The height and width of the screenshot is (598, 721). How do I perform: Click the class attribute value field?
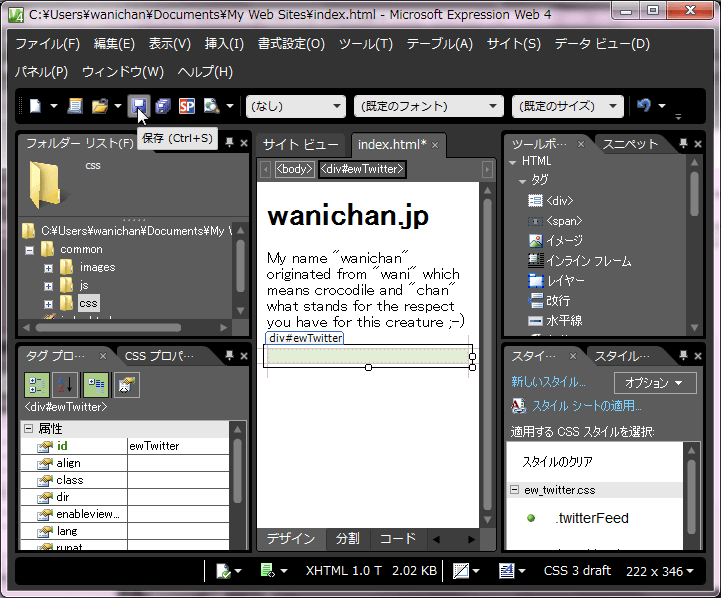(x=178, y=480)
